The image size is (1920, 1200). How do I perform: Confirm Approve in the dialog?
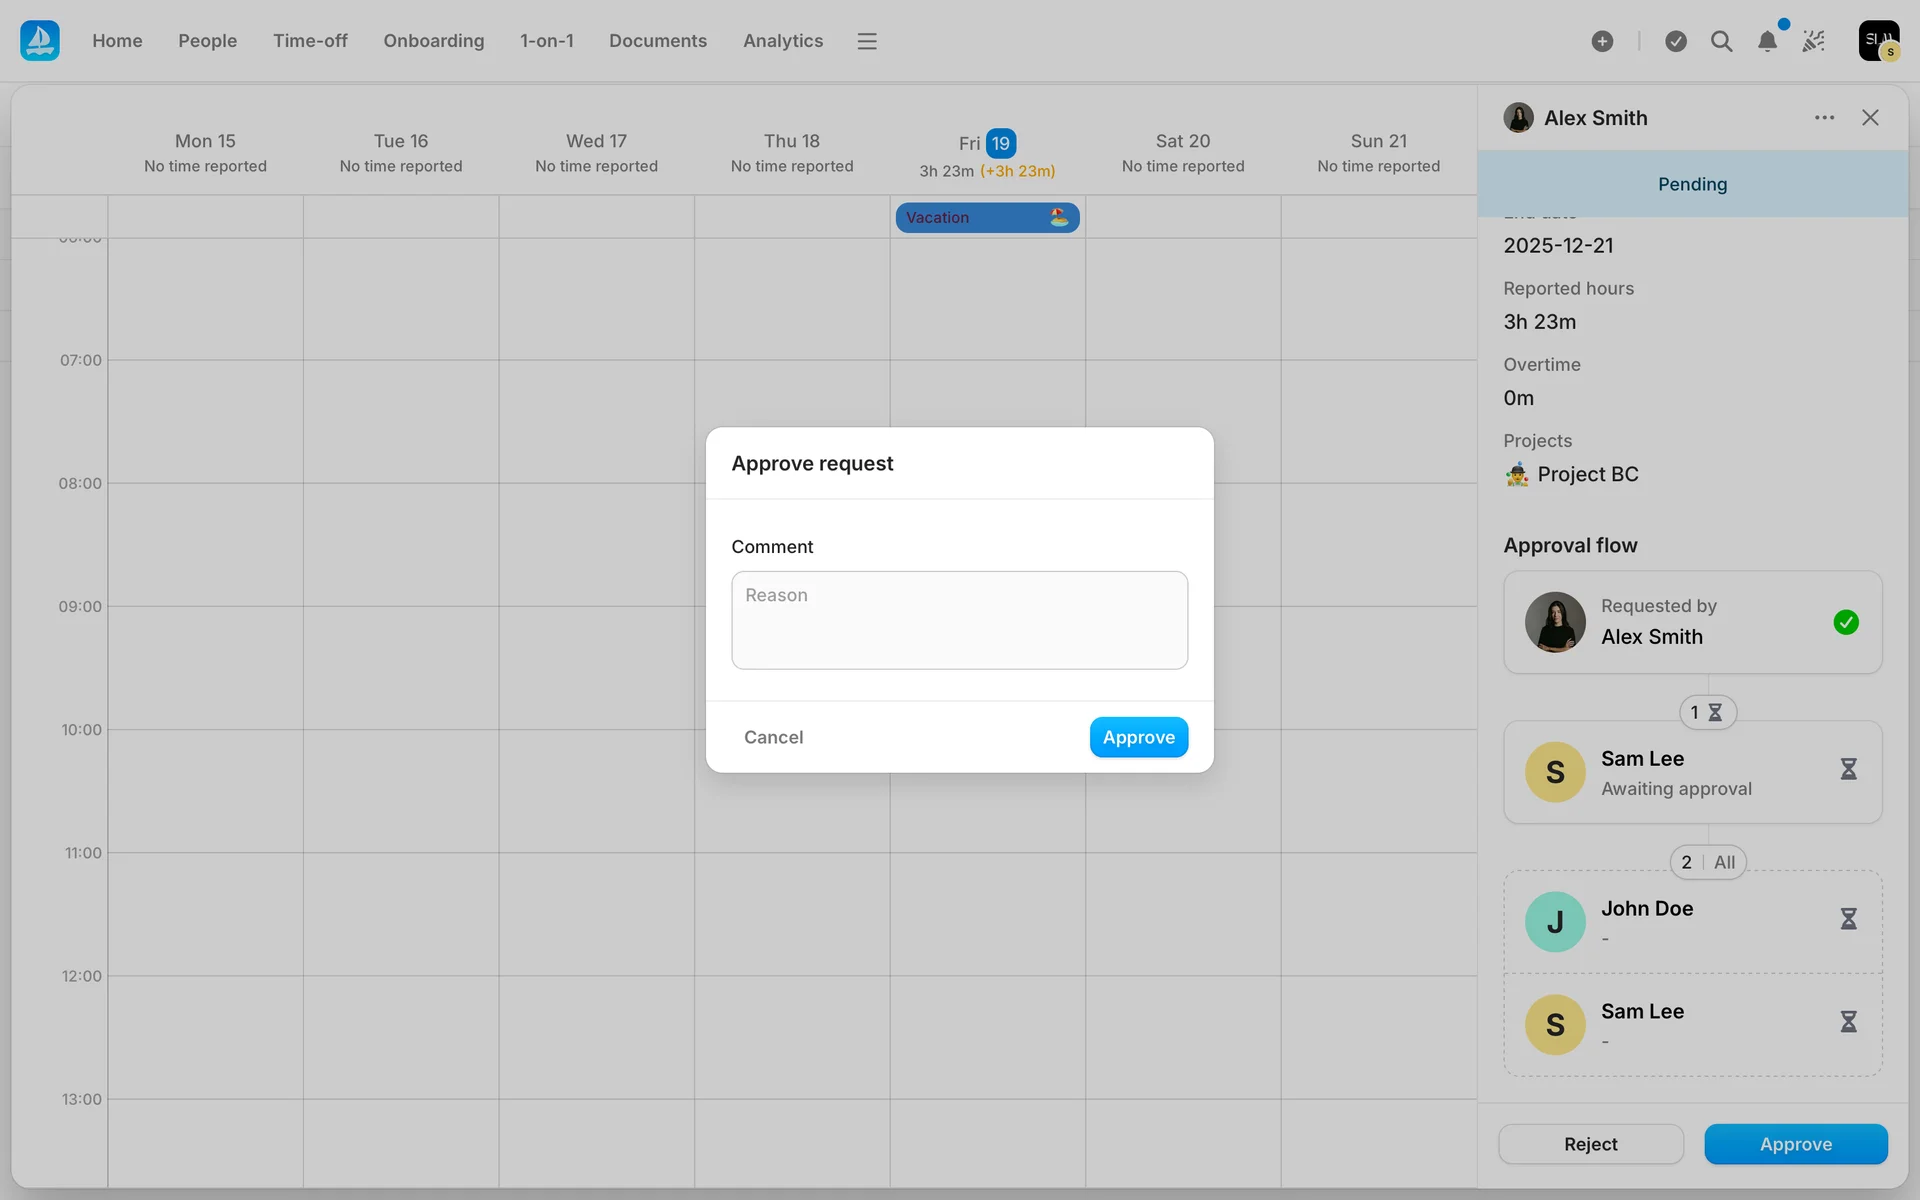[x=1138, y=737]
